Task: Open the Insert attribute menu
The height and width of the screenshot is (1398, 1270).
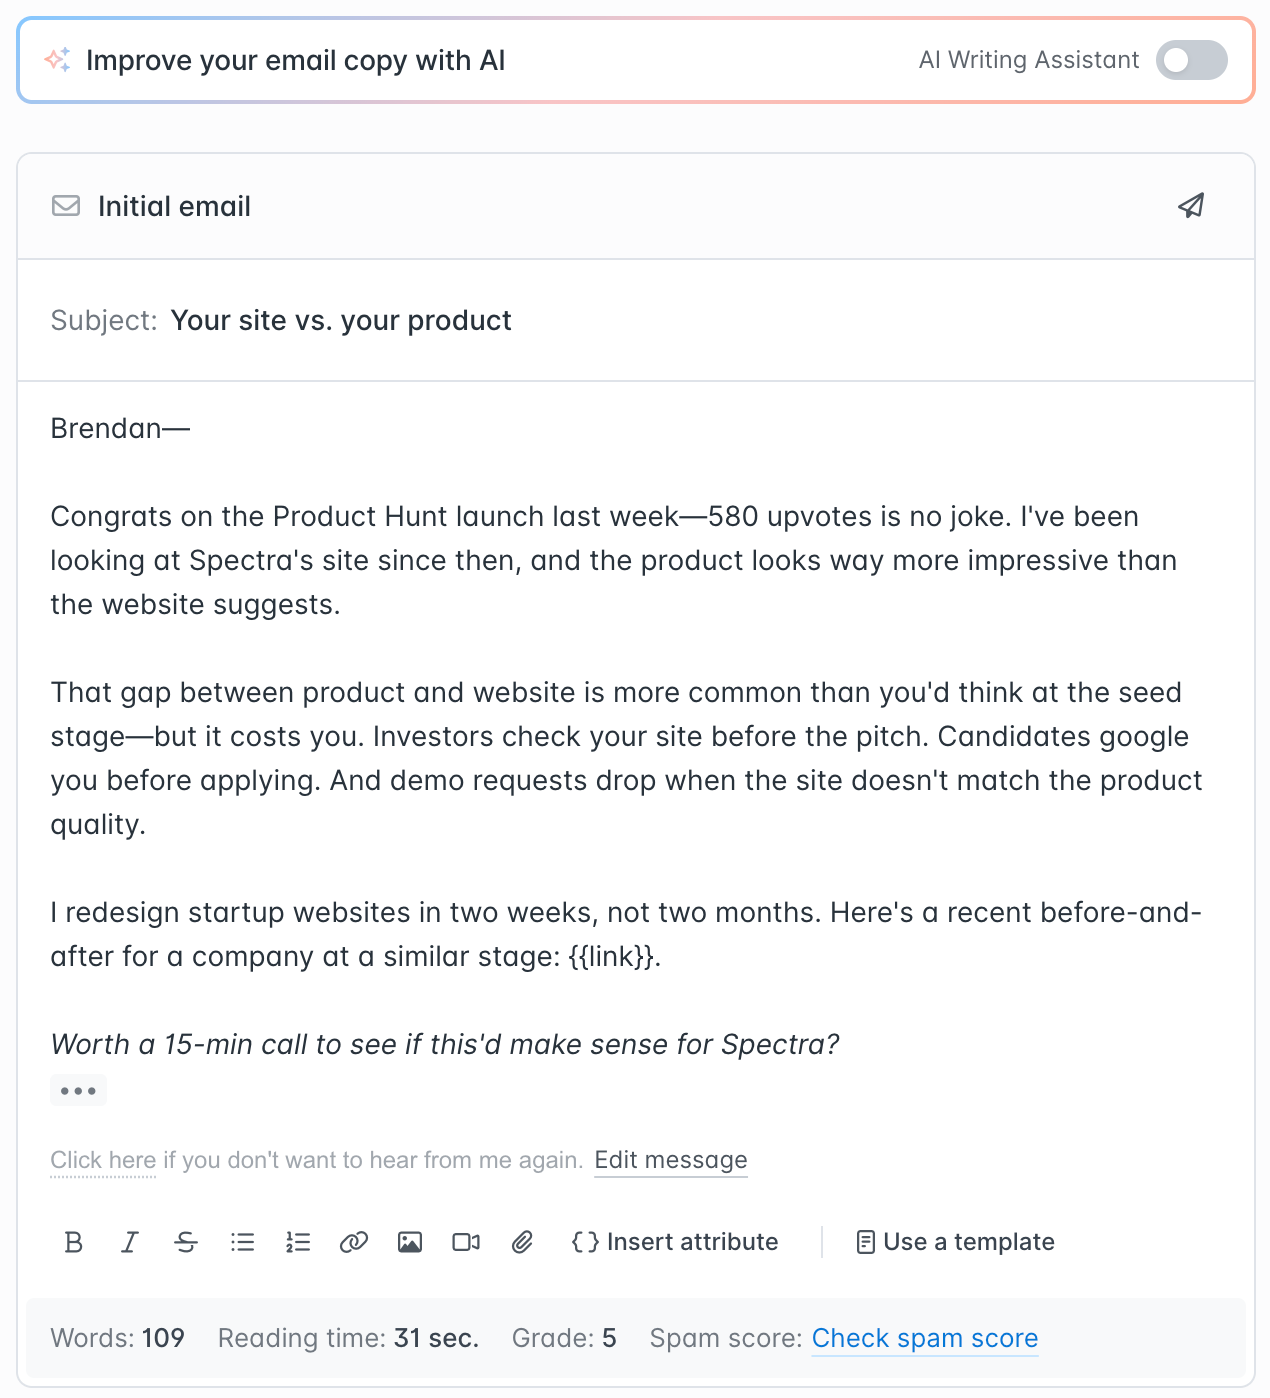Action: click(x=675, y=1242)
